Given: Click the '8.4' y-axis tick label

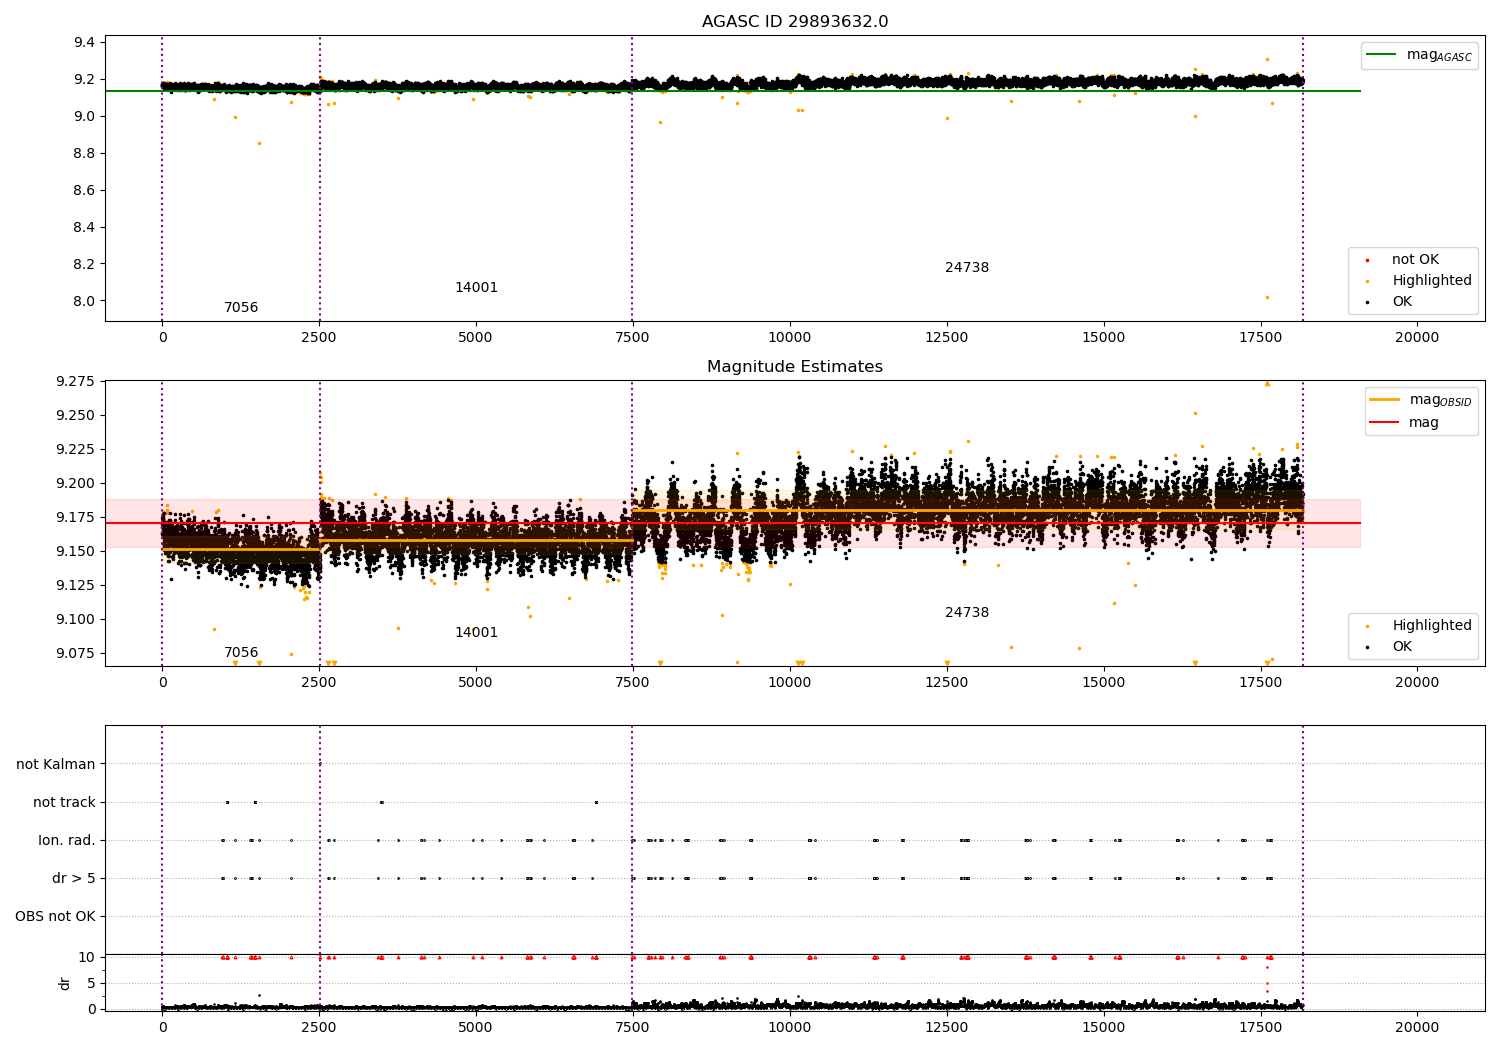Looking at the screenshot, I should click(x=84, y=228).
